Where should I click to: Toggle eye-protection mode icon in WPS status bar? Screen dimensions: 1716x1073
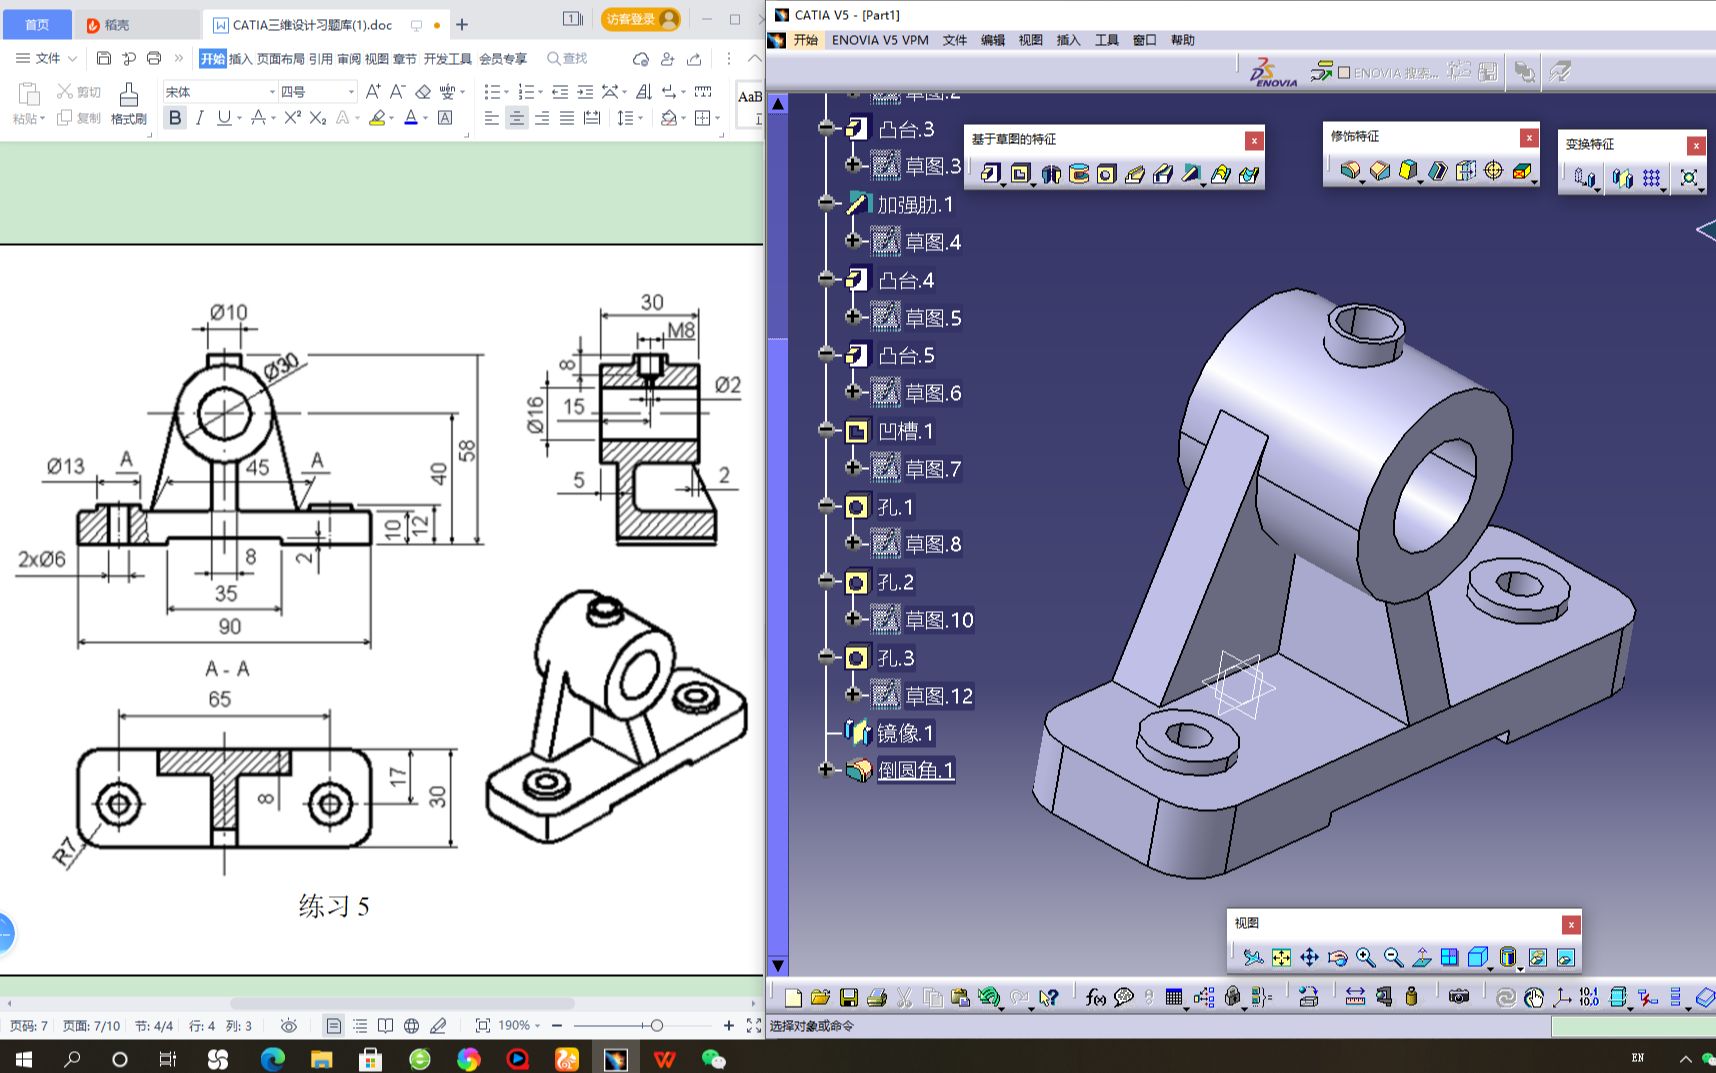(289, 1025)
